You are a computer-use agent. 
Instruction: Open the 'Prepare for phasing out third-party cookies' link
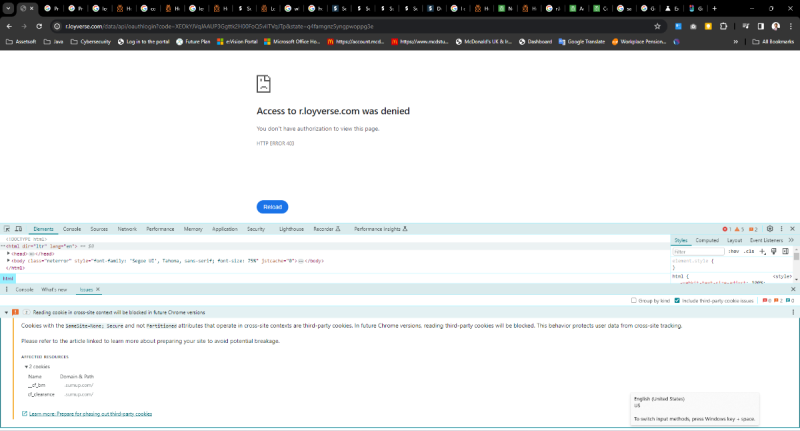90,413
